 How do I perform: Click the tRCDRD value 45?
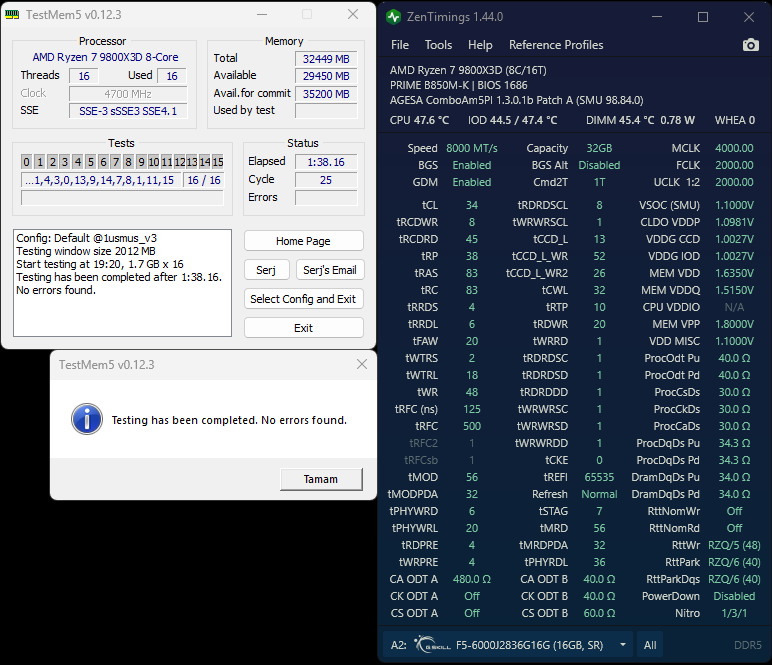[472, 239]
